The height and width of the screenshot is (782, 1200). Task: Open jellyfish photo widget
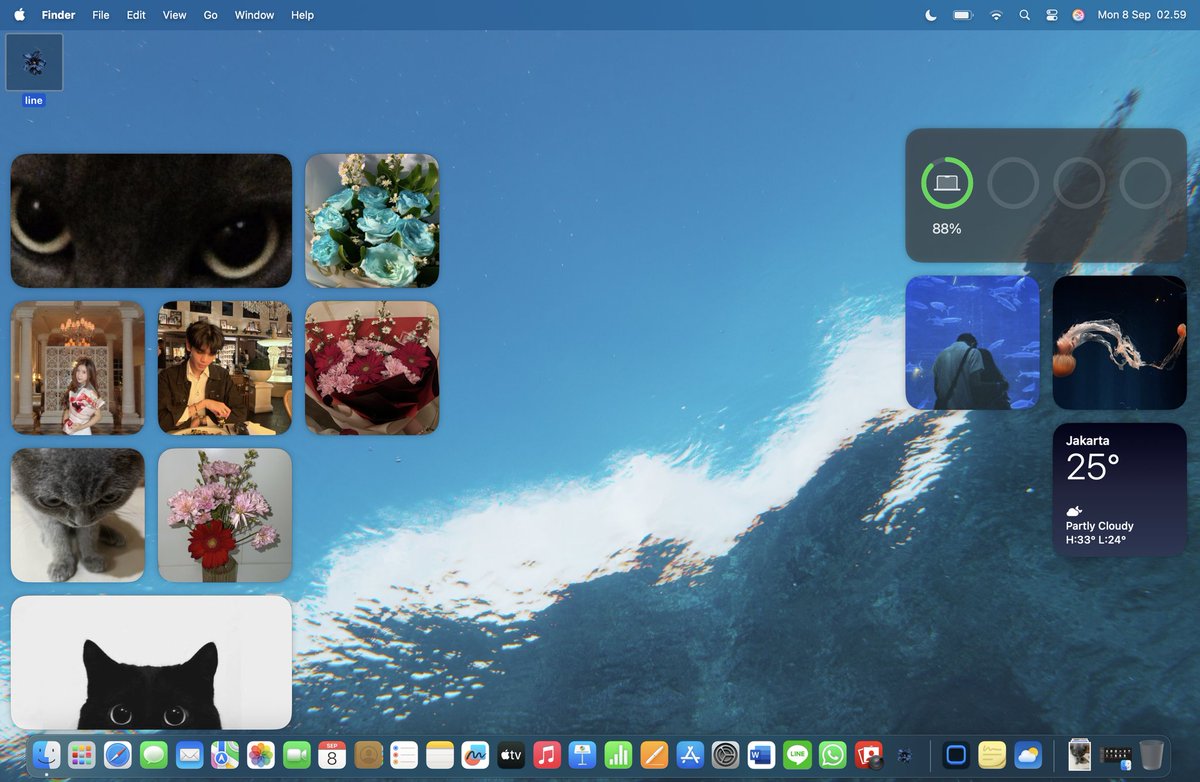(1120, 343)
